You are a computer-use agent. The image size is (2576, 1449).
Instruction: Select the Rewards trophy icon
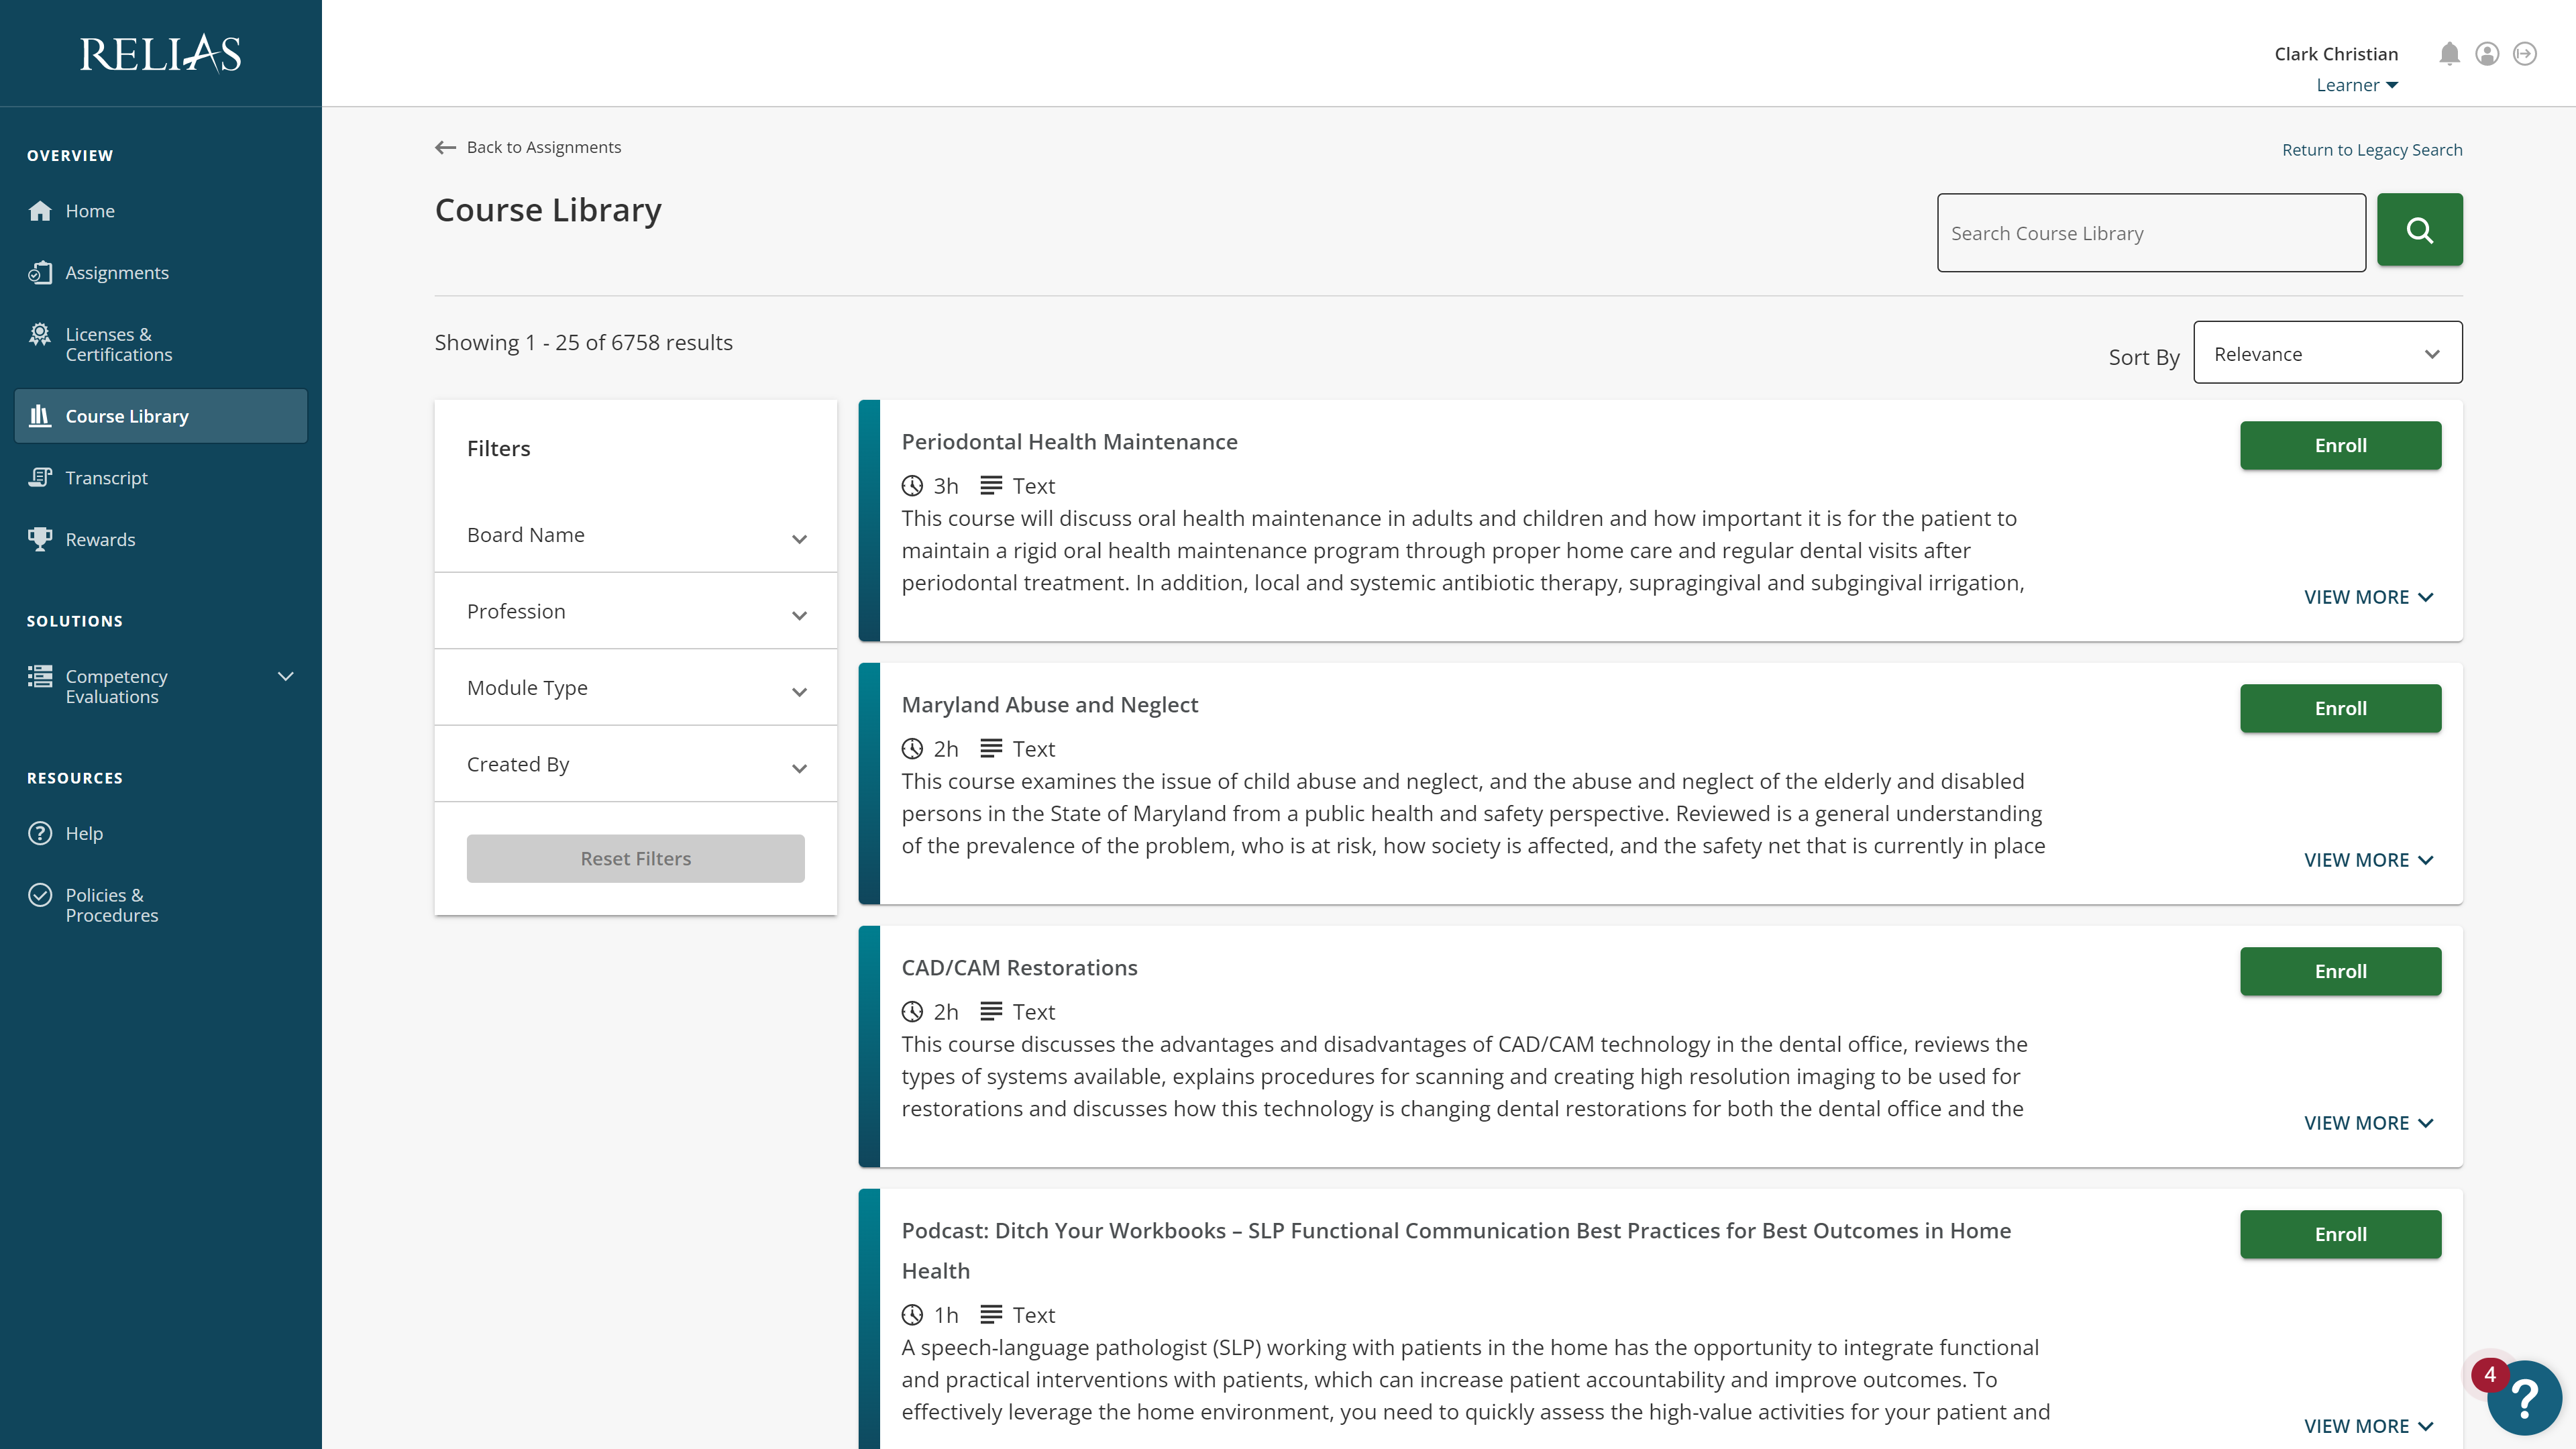point(40,539)
